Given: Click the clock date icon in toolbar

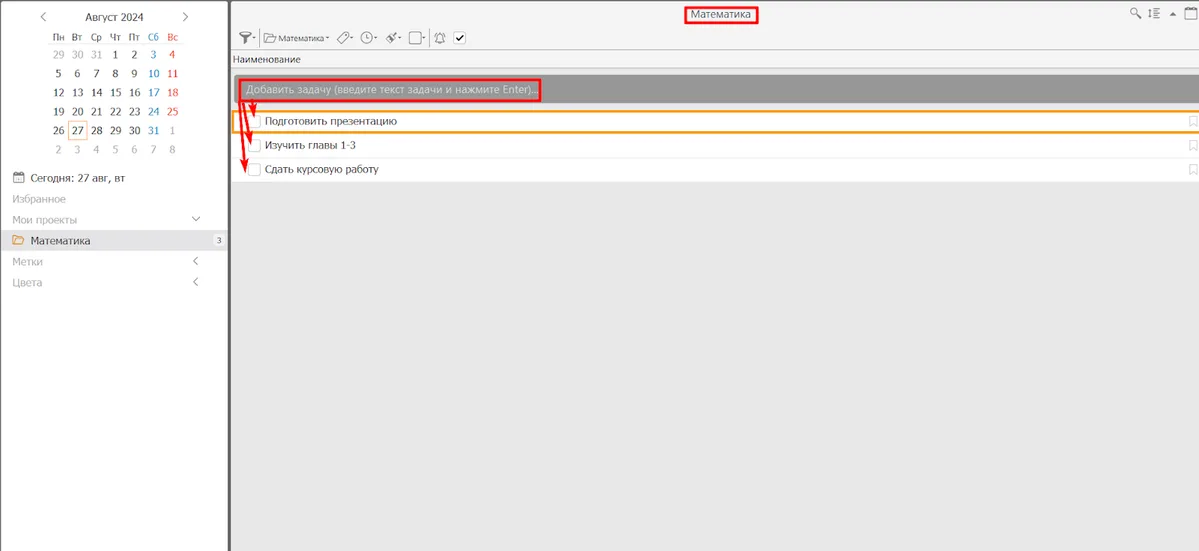Looking at the screenshot, I should click(x=367, y=38).
